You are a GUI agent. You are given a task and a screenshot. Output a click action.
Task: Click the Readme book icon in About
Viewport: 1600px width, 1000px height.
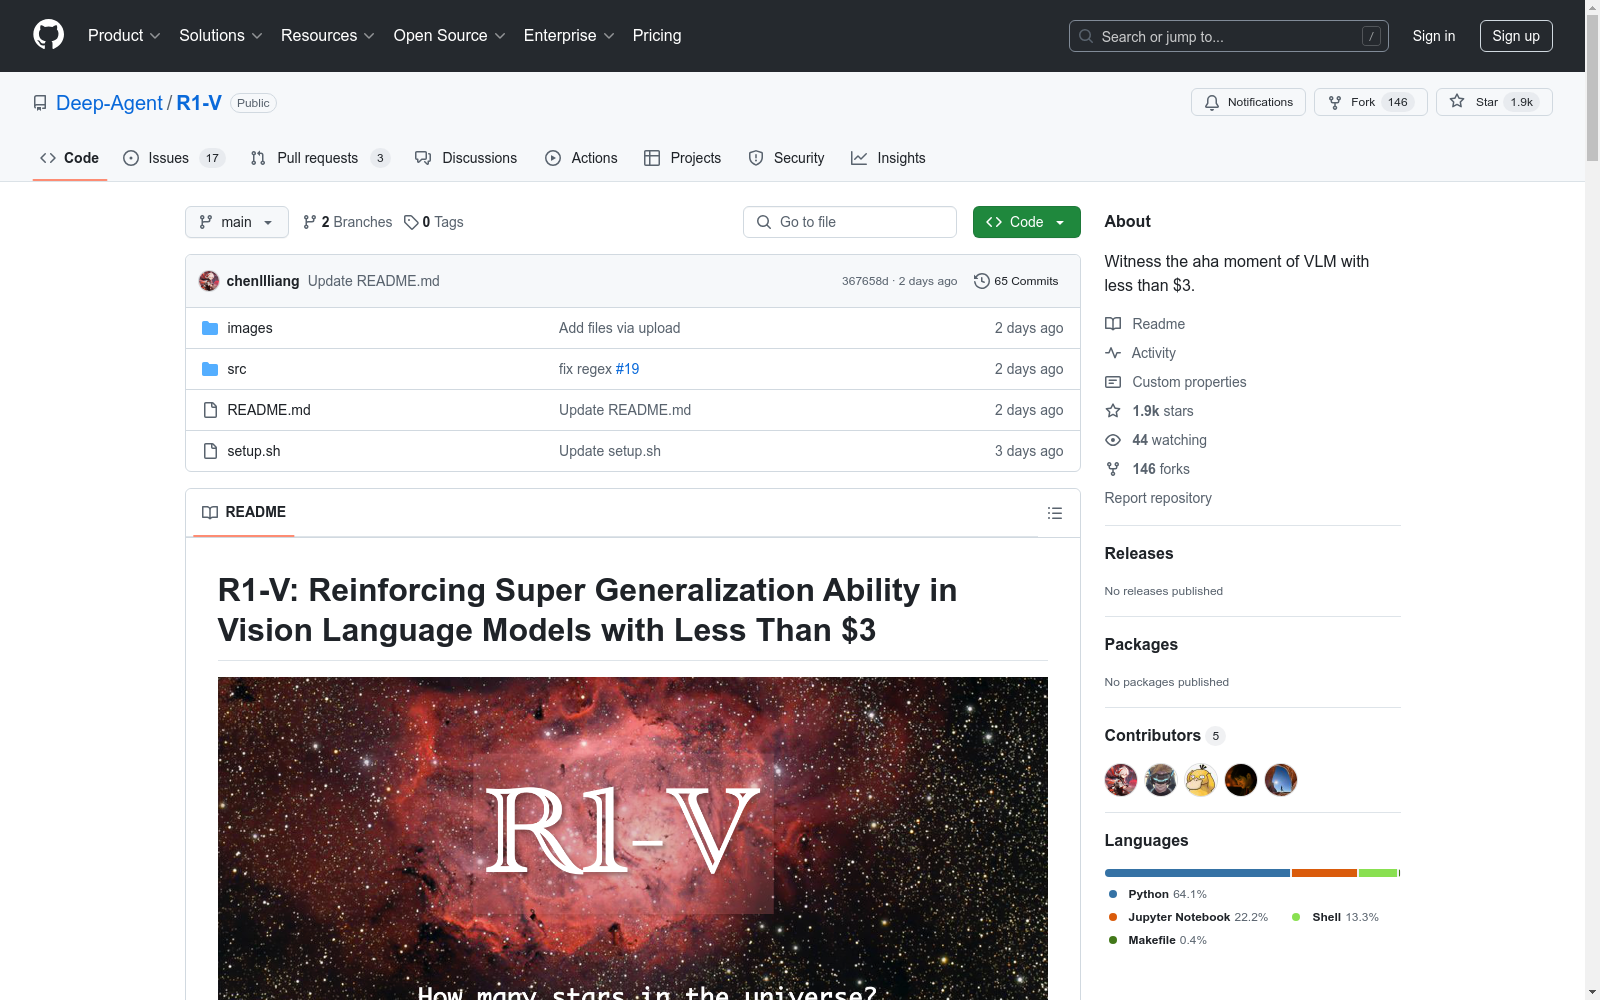tap(1113, 324)
